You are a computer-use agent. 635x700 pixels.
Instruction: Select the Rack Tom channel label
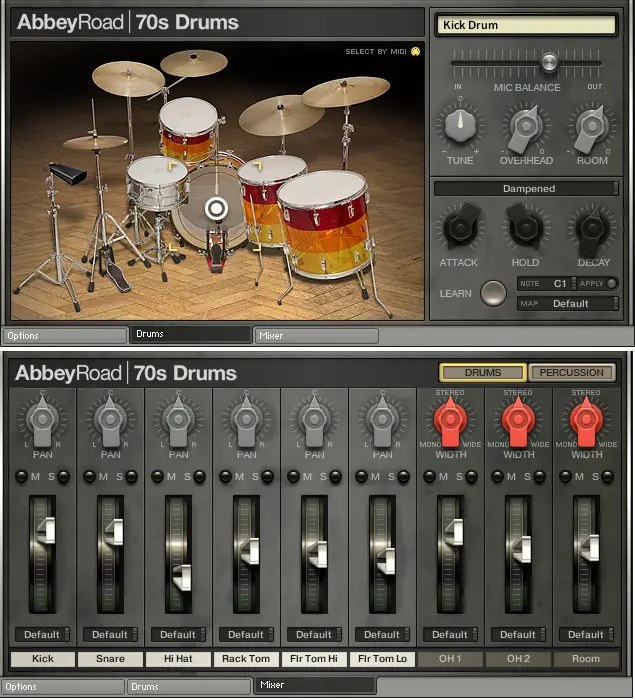246,658
